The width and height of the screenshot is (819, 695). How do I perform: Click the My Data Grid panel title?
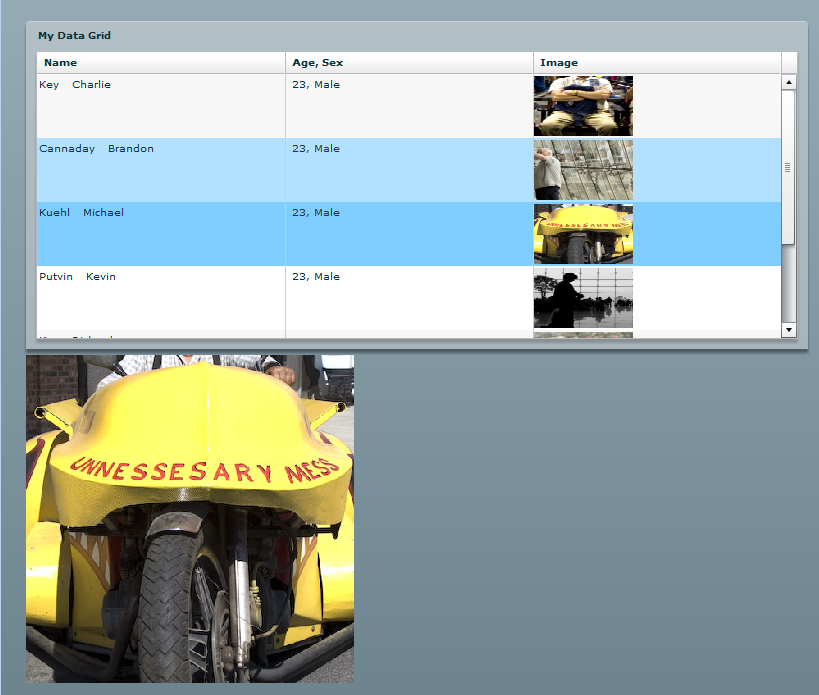click(74, 36)
